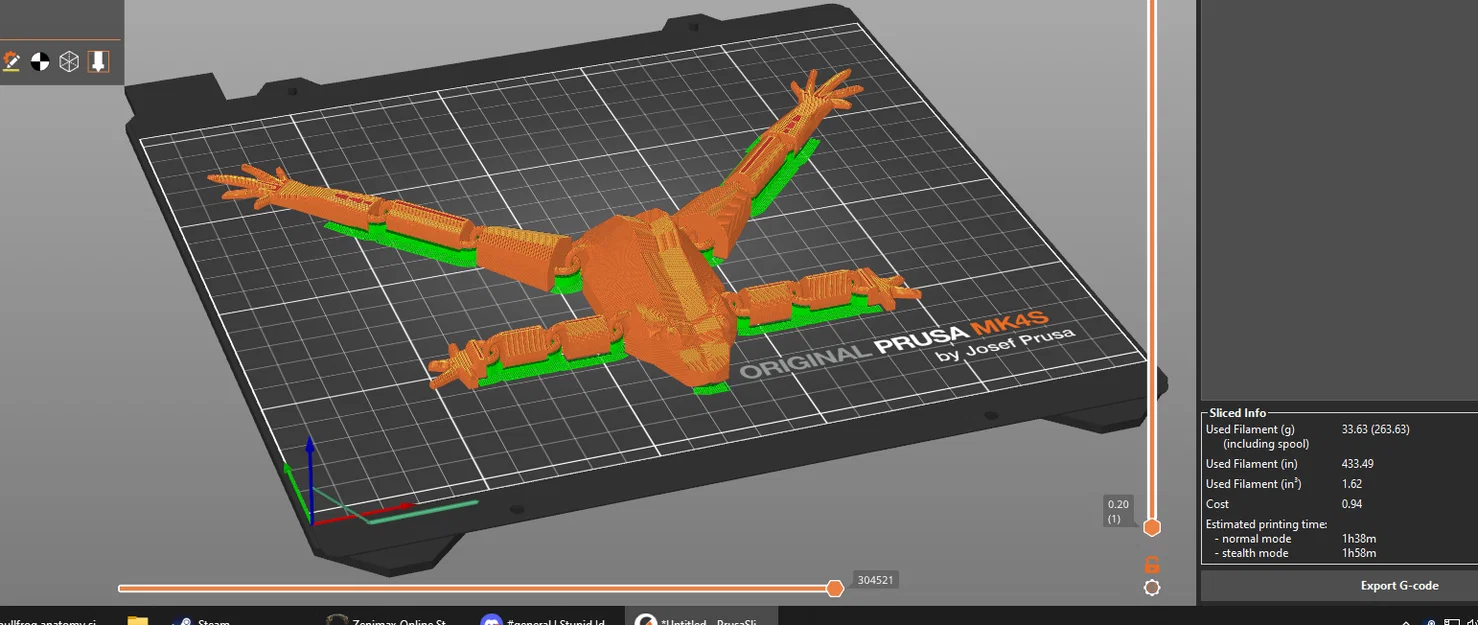1478x625 pixels.
Task: Click the orange hexagonal handle on the vertical slider
Action: click(1151, 527)
